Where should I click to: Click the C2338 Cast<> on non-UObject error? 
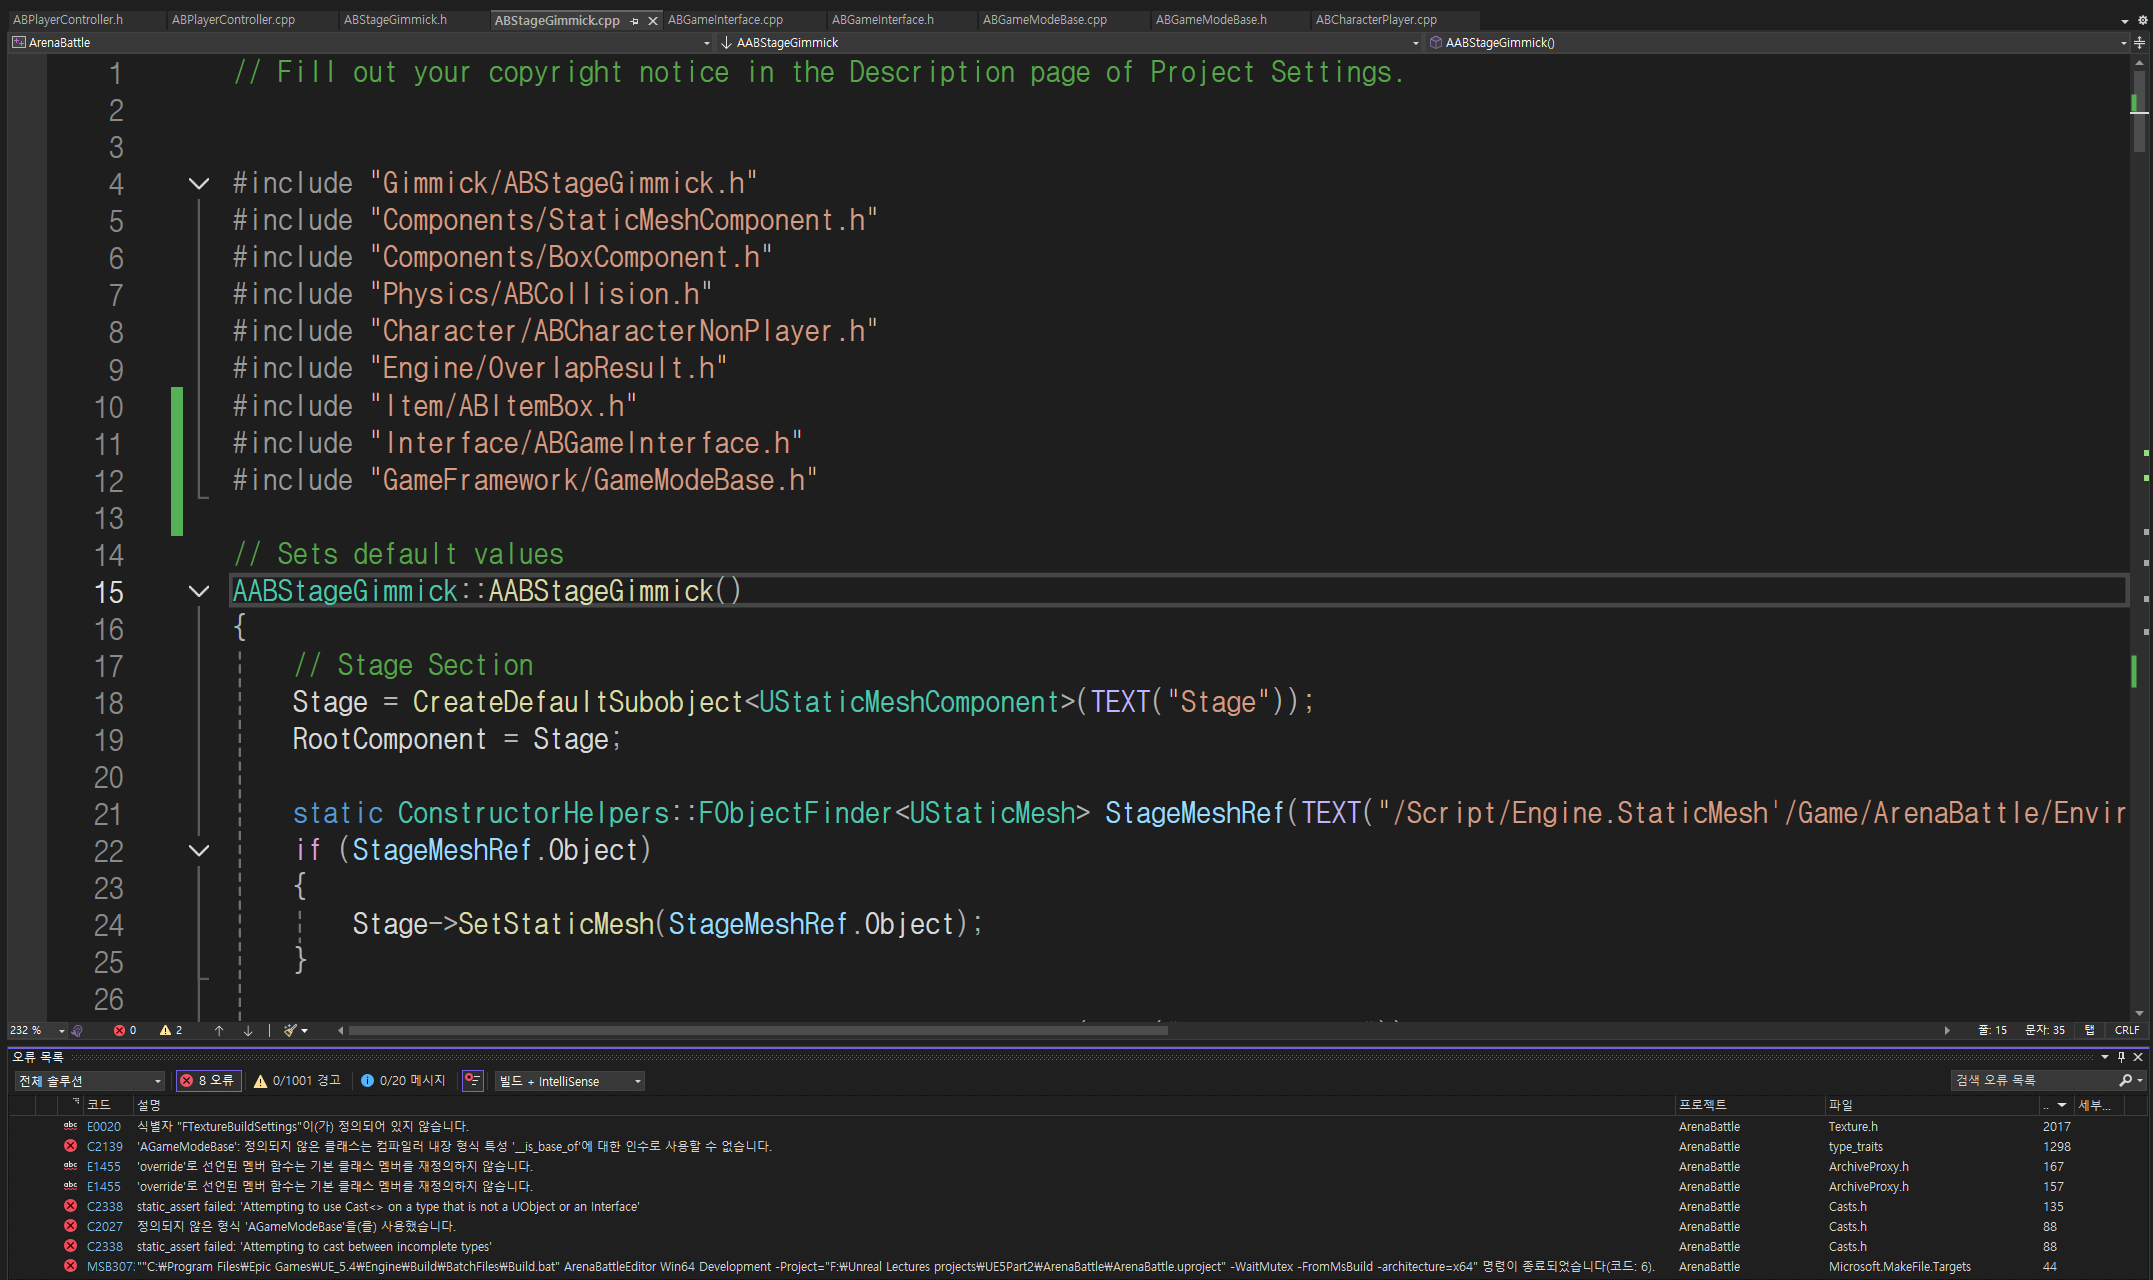(x=1078, y=1207)
